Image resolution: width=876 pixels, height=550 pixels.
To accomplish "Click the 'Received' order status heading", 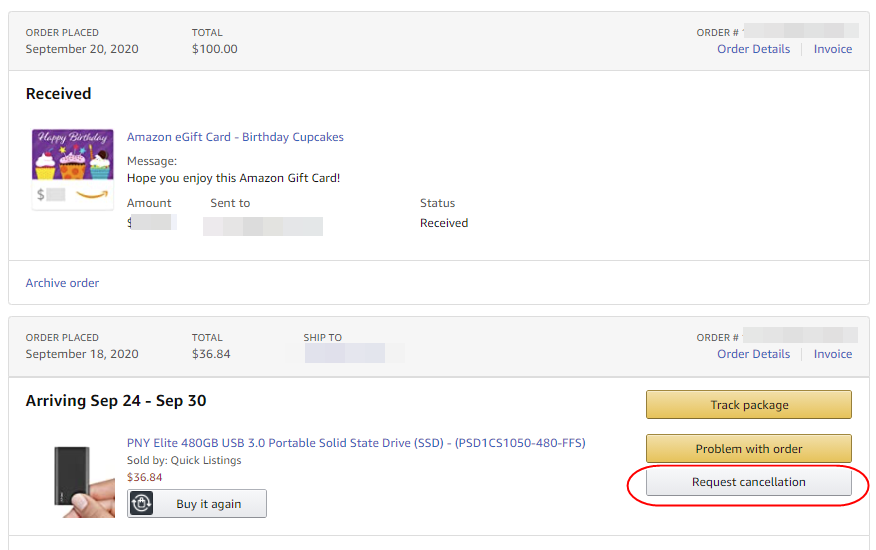I will (58, 93).
